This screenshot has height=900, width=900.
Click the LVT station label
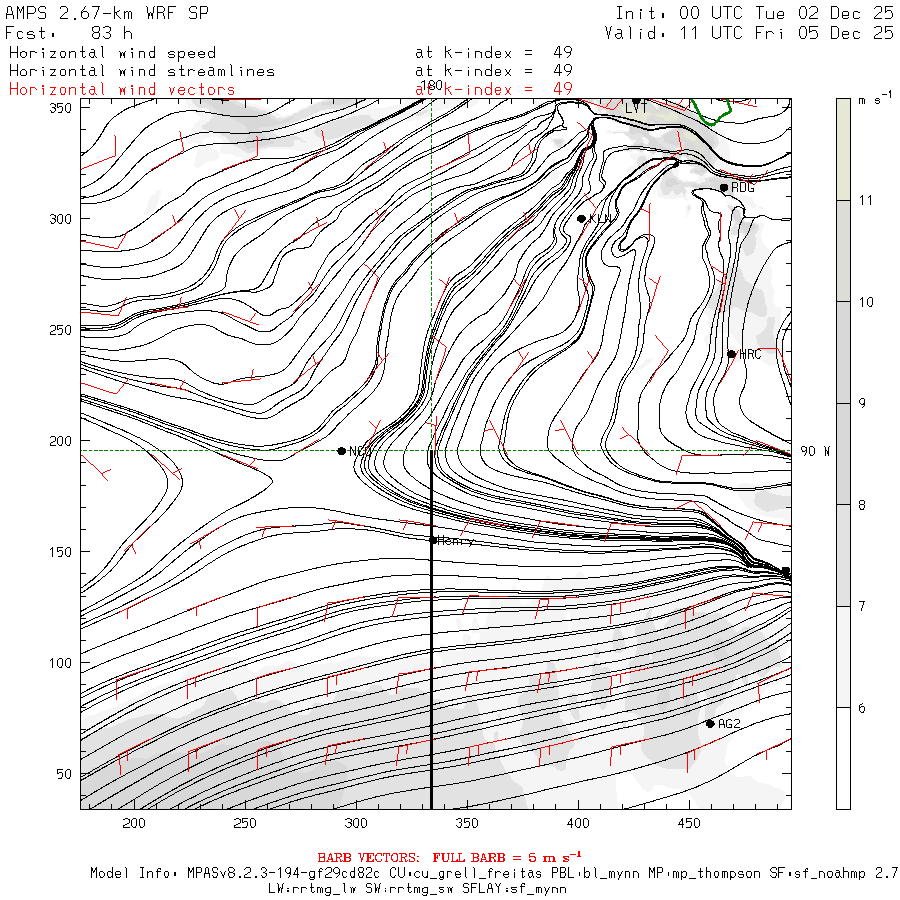coord(636,108)
